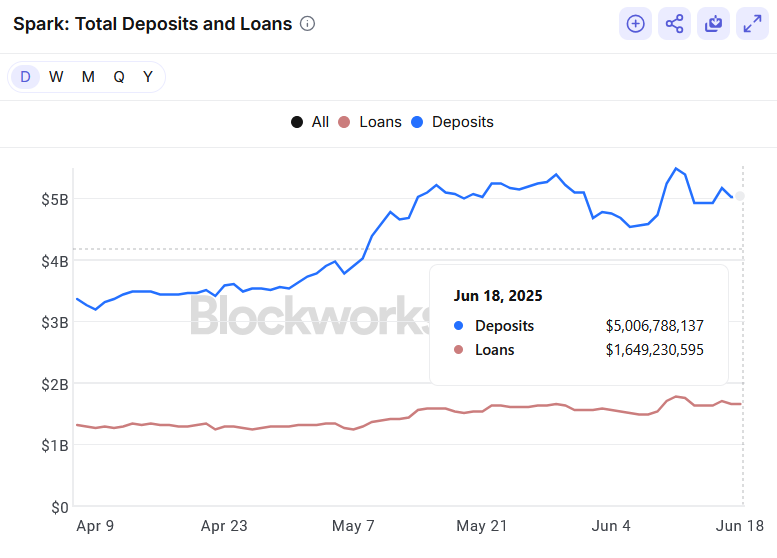Click the $4B y-axis label
777x558 pixels.
coord(55,261)
